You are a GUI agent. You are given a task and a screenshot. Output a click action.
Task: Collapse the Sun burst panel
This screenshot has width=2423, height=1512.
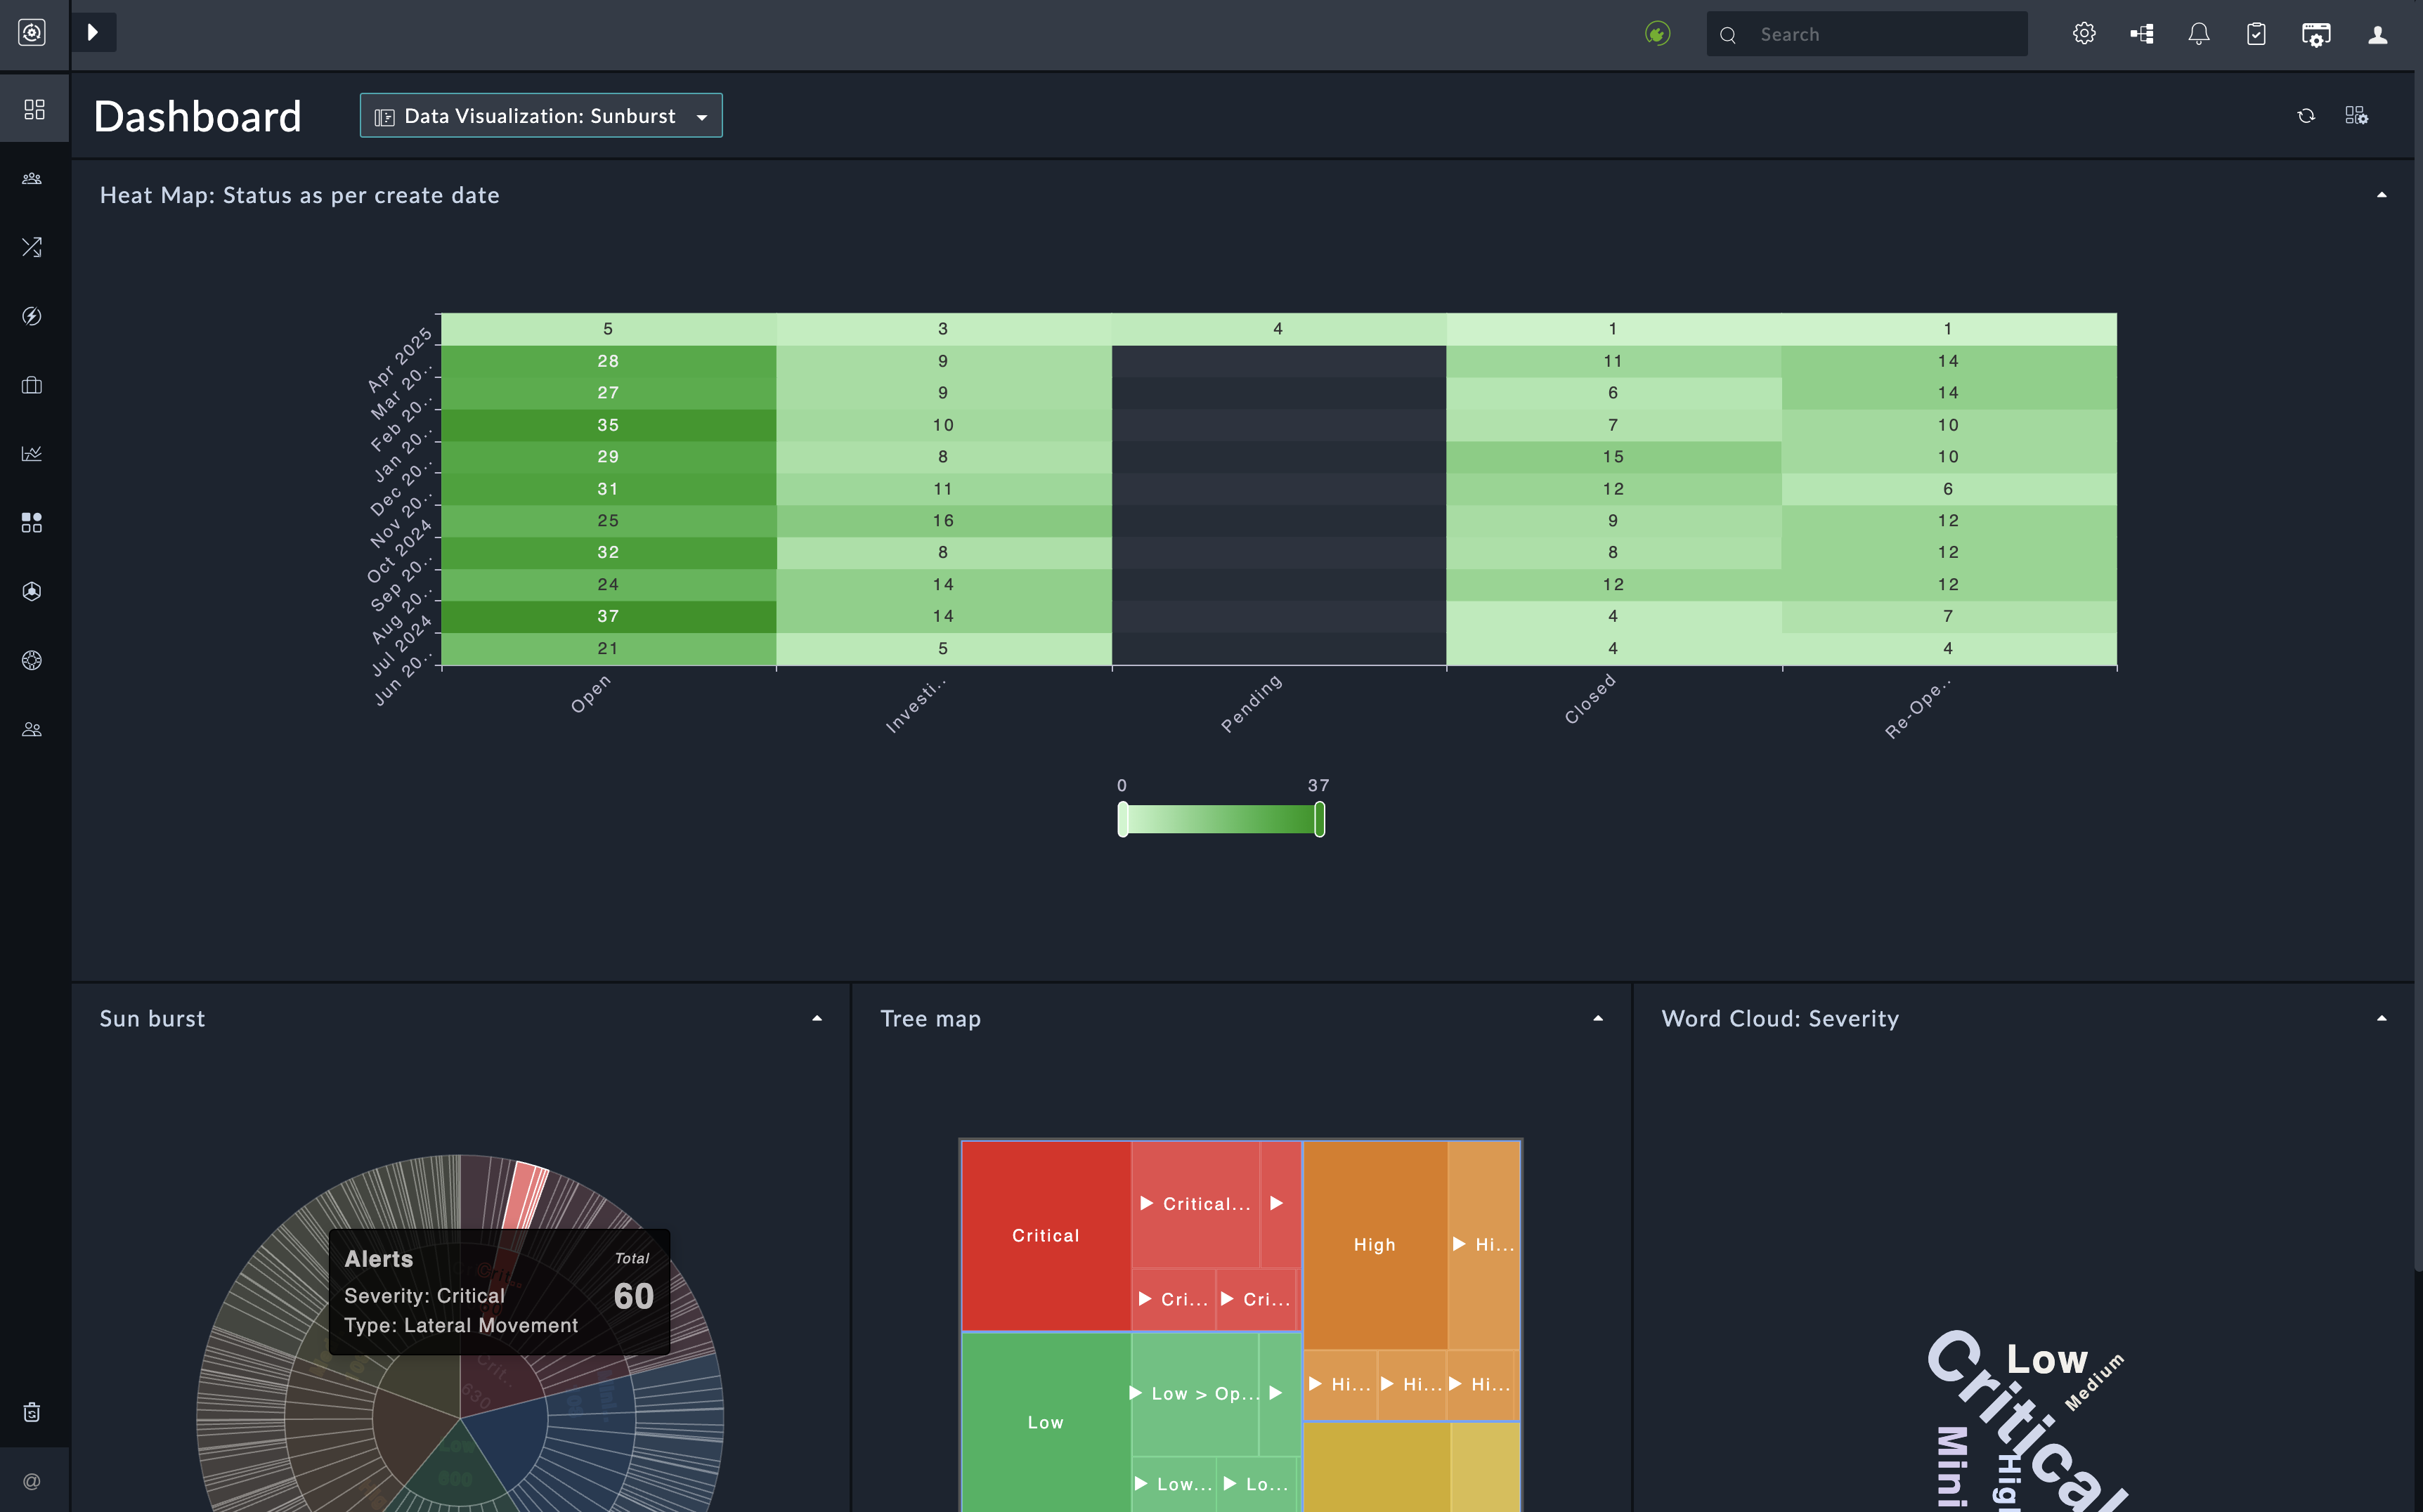[x=817, y=1018]
